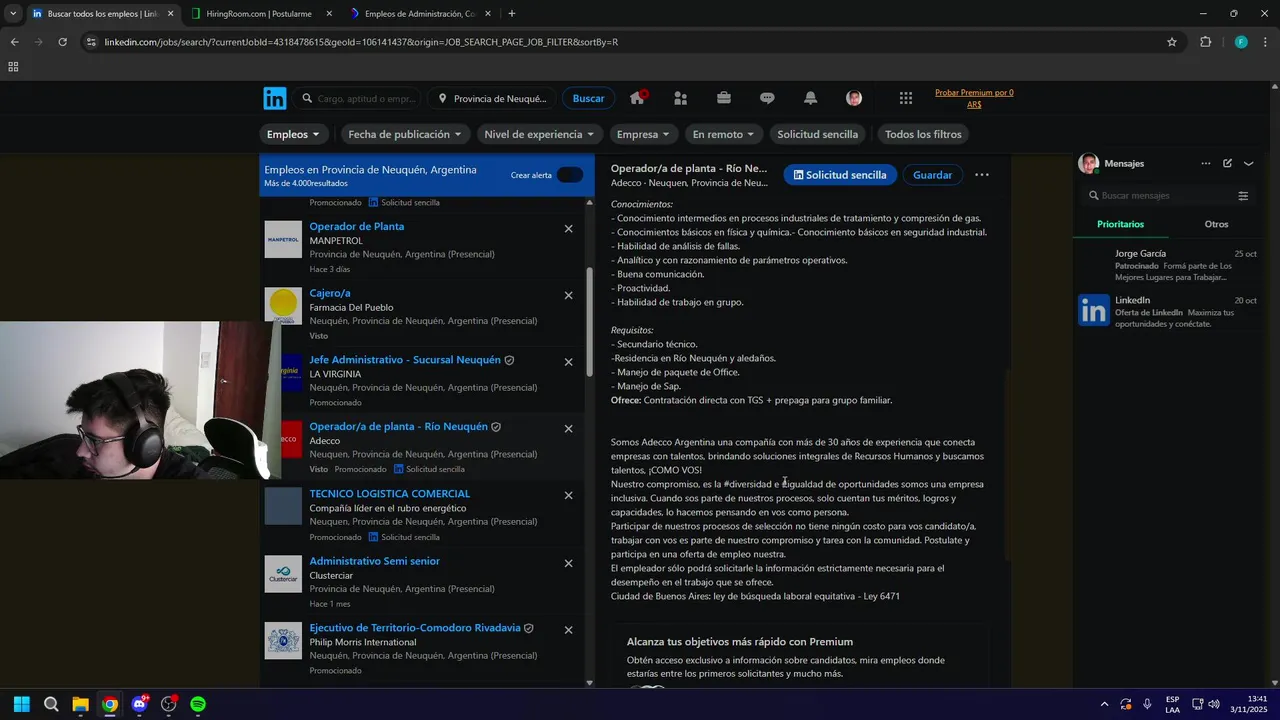The image size is (1280, 720).
Task: Select Prioritarios messages tab
Action: (1120, 224)
